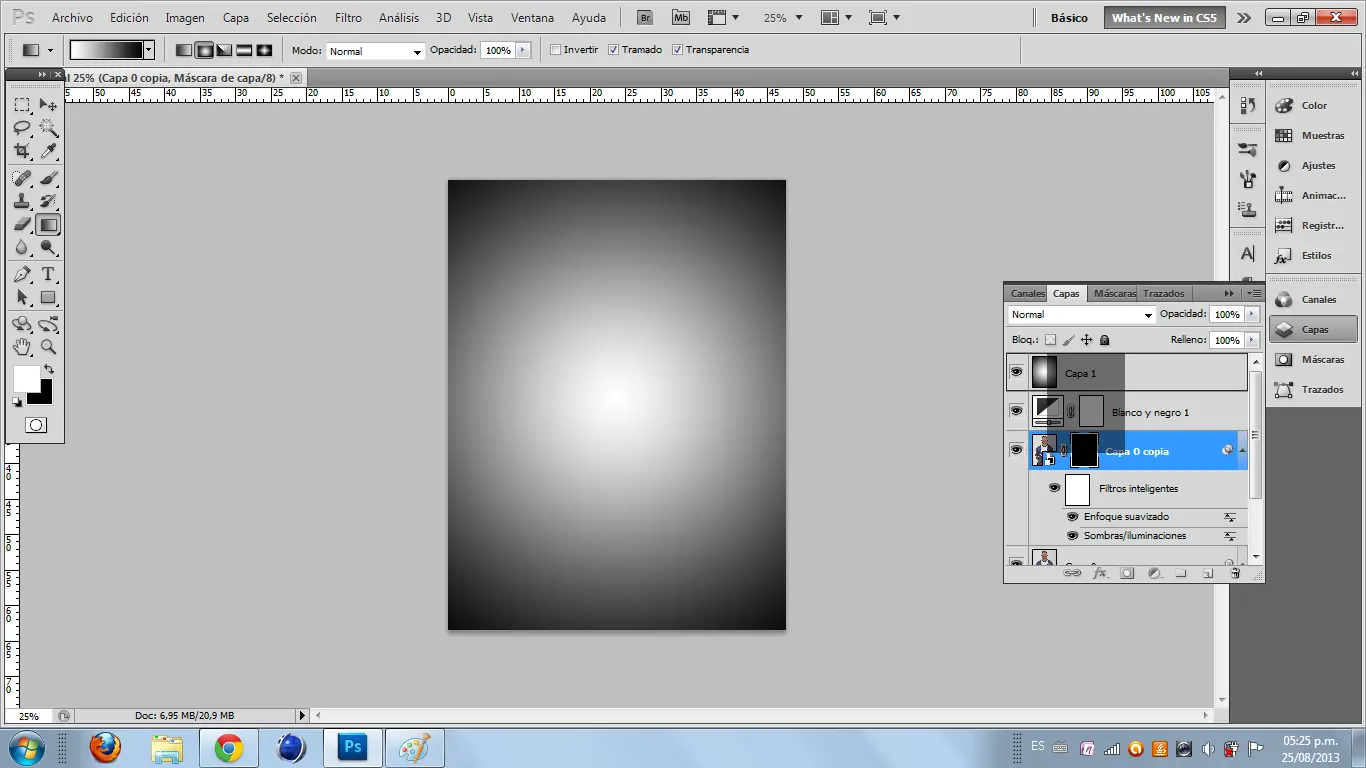
Task: Select the Horizontal Type tool
Action: (48, 274)
